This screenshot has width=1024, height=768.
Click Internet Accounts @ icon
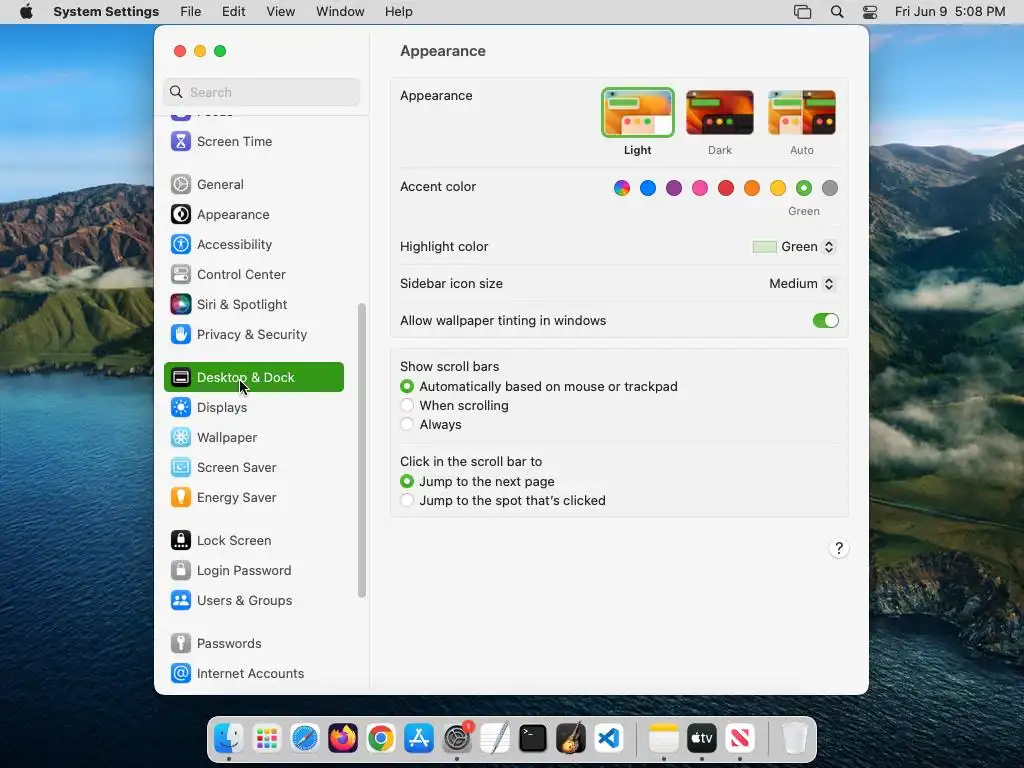tap(181, 673)
